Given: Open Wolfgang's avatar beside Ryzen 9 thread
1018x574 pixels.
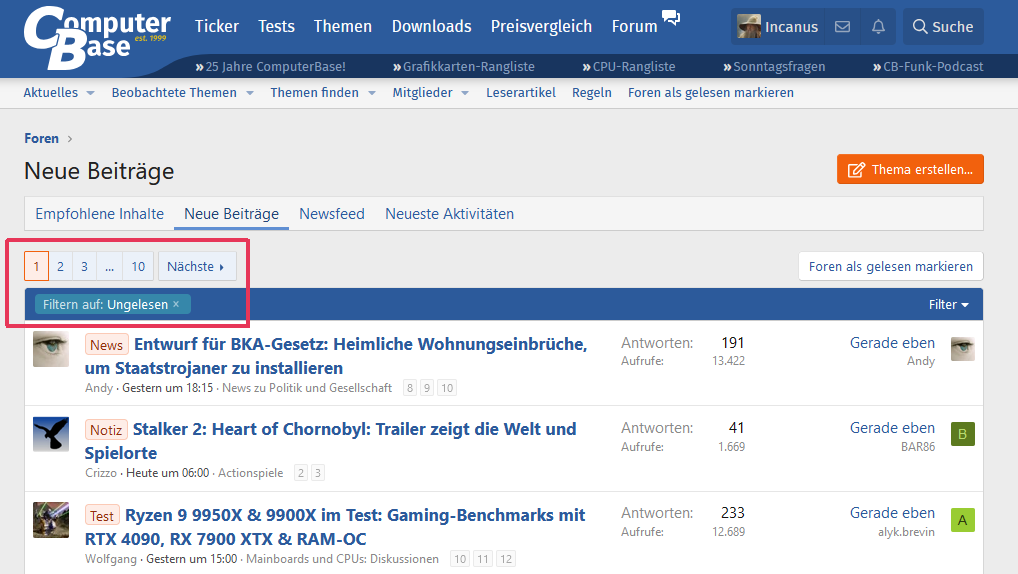Looking at the screenshot, I should [x=51, y=519].
